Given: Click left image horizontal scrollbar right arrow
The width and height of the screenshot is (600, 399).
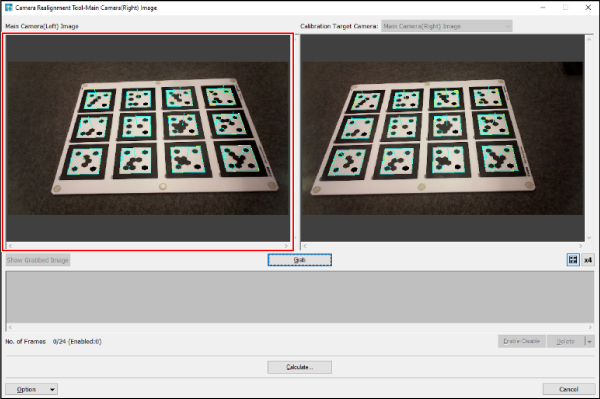Looking at the screenshot, I should click(x=286, y=246).
